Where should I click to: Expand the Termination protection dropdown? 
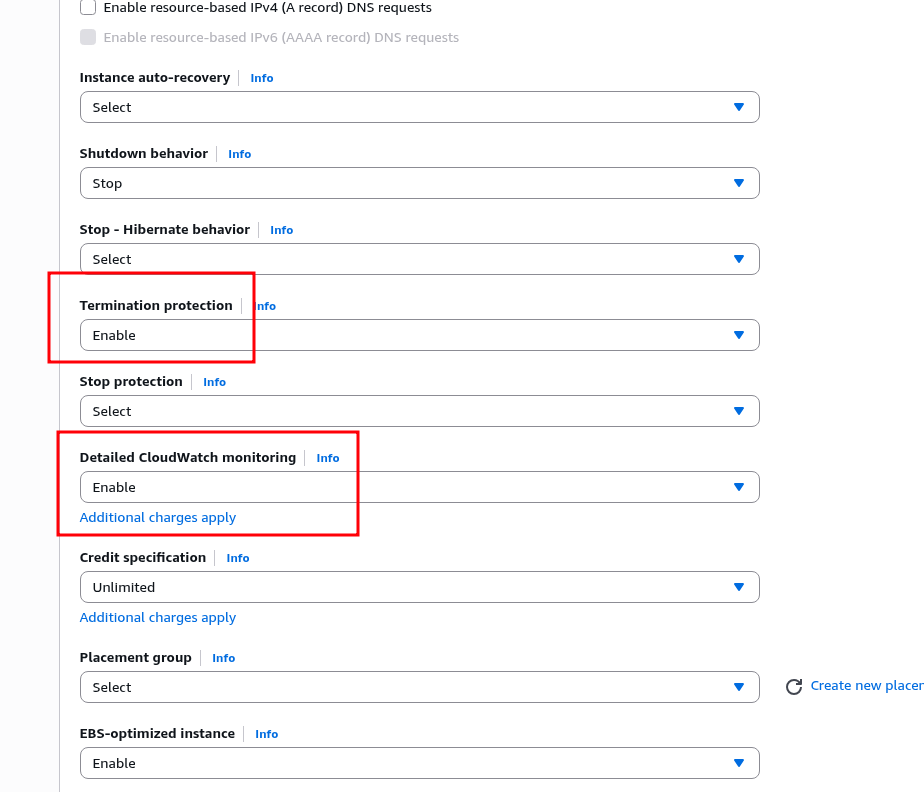[x=419, y=335]
